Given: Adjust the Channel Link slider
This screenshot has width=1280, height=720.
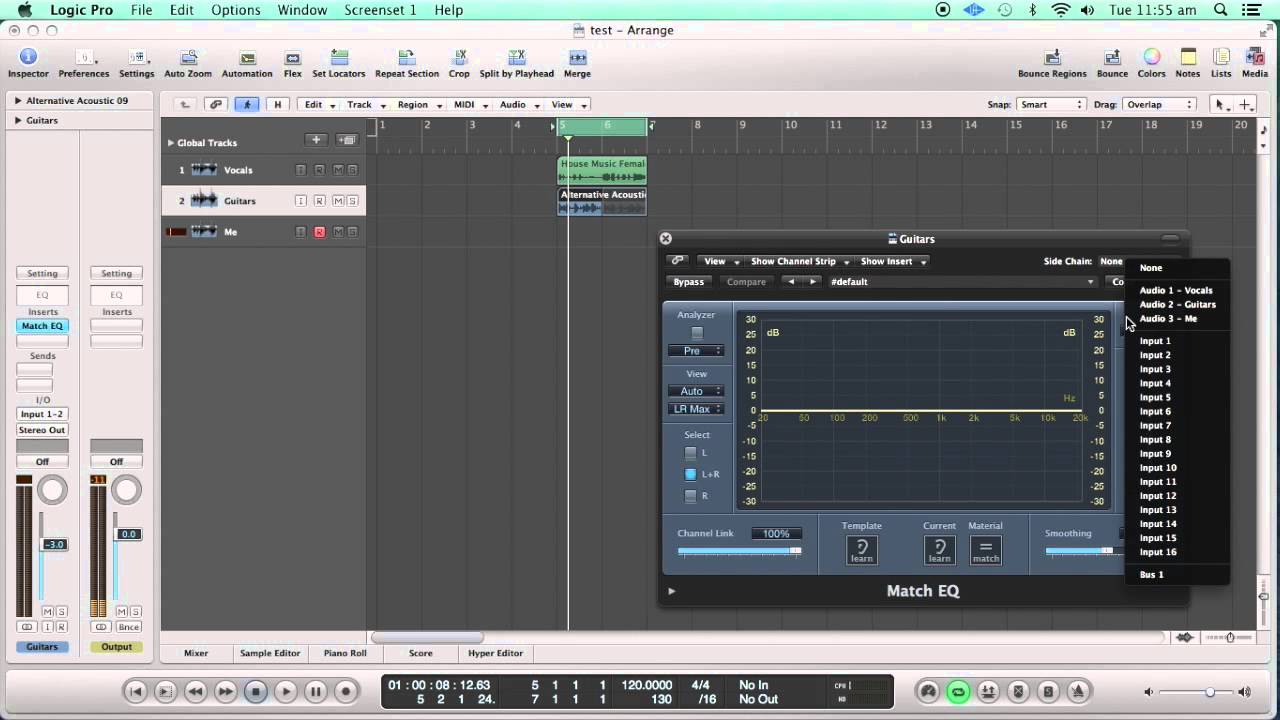Looking at the screenshot, I should (740, 551).
